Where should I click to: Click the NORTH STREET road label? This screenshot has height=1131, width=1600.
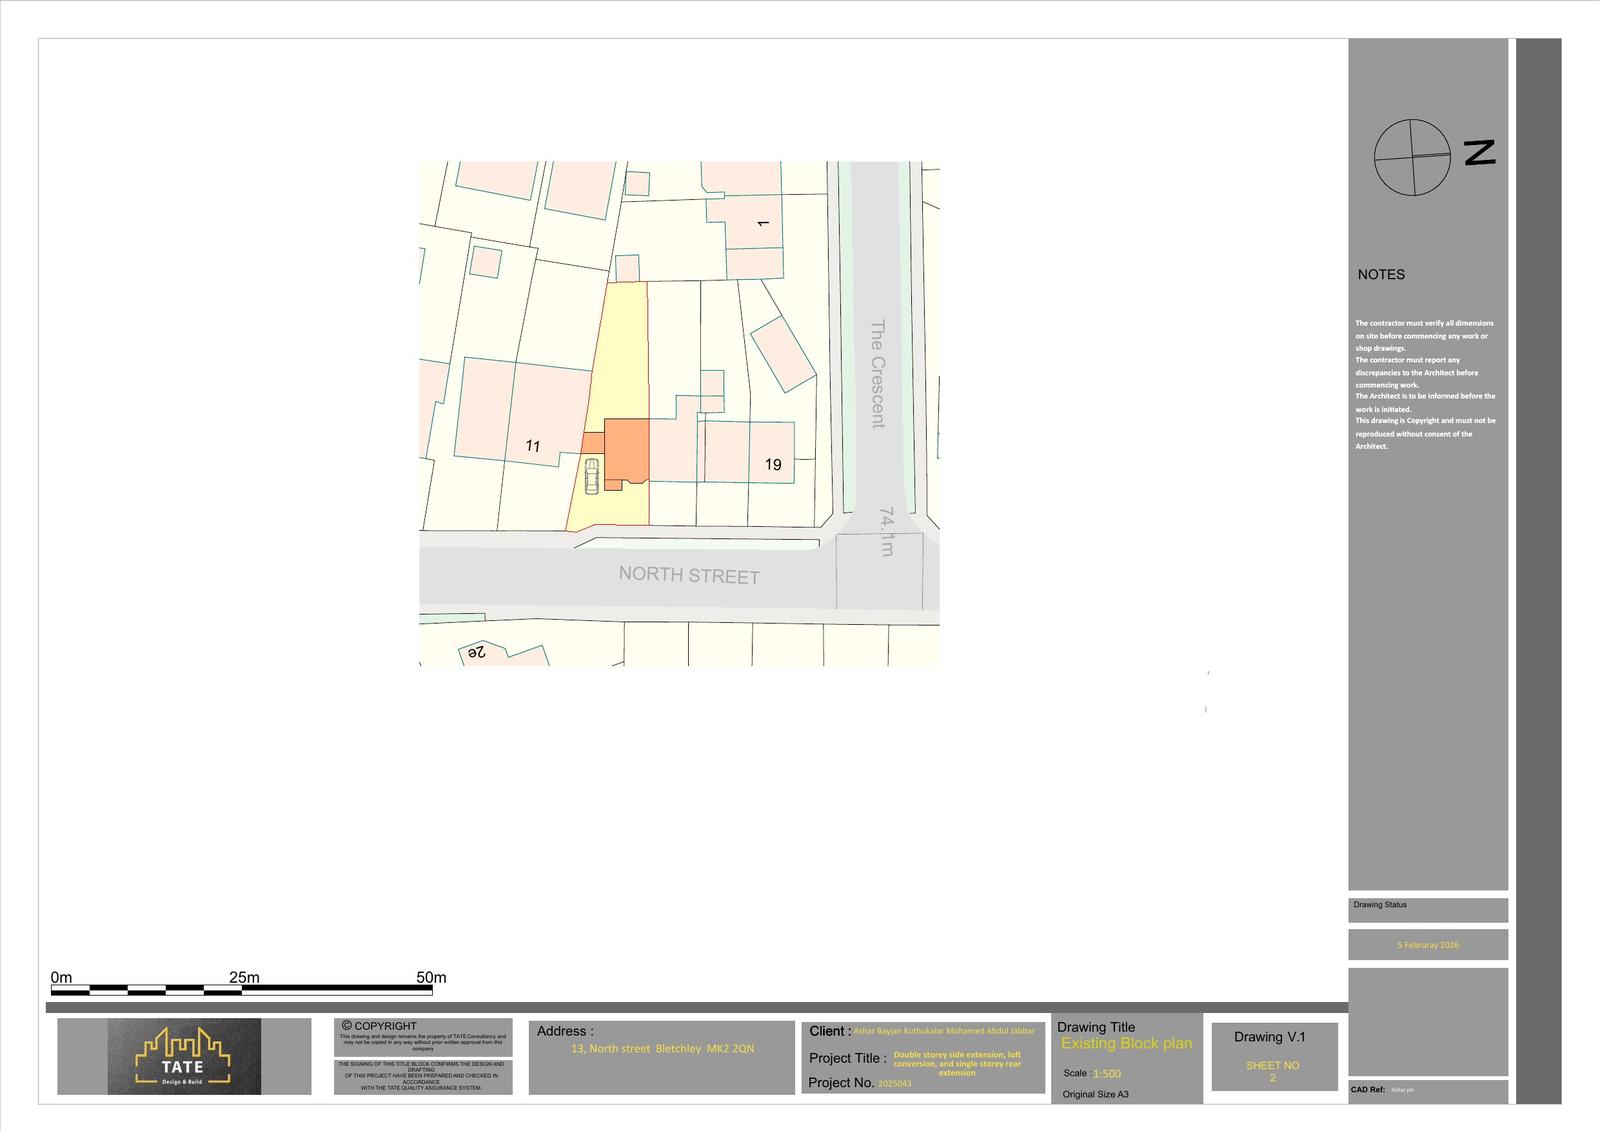point(689,575)
